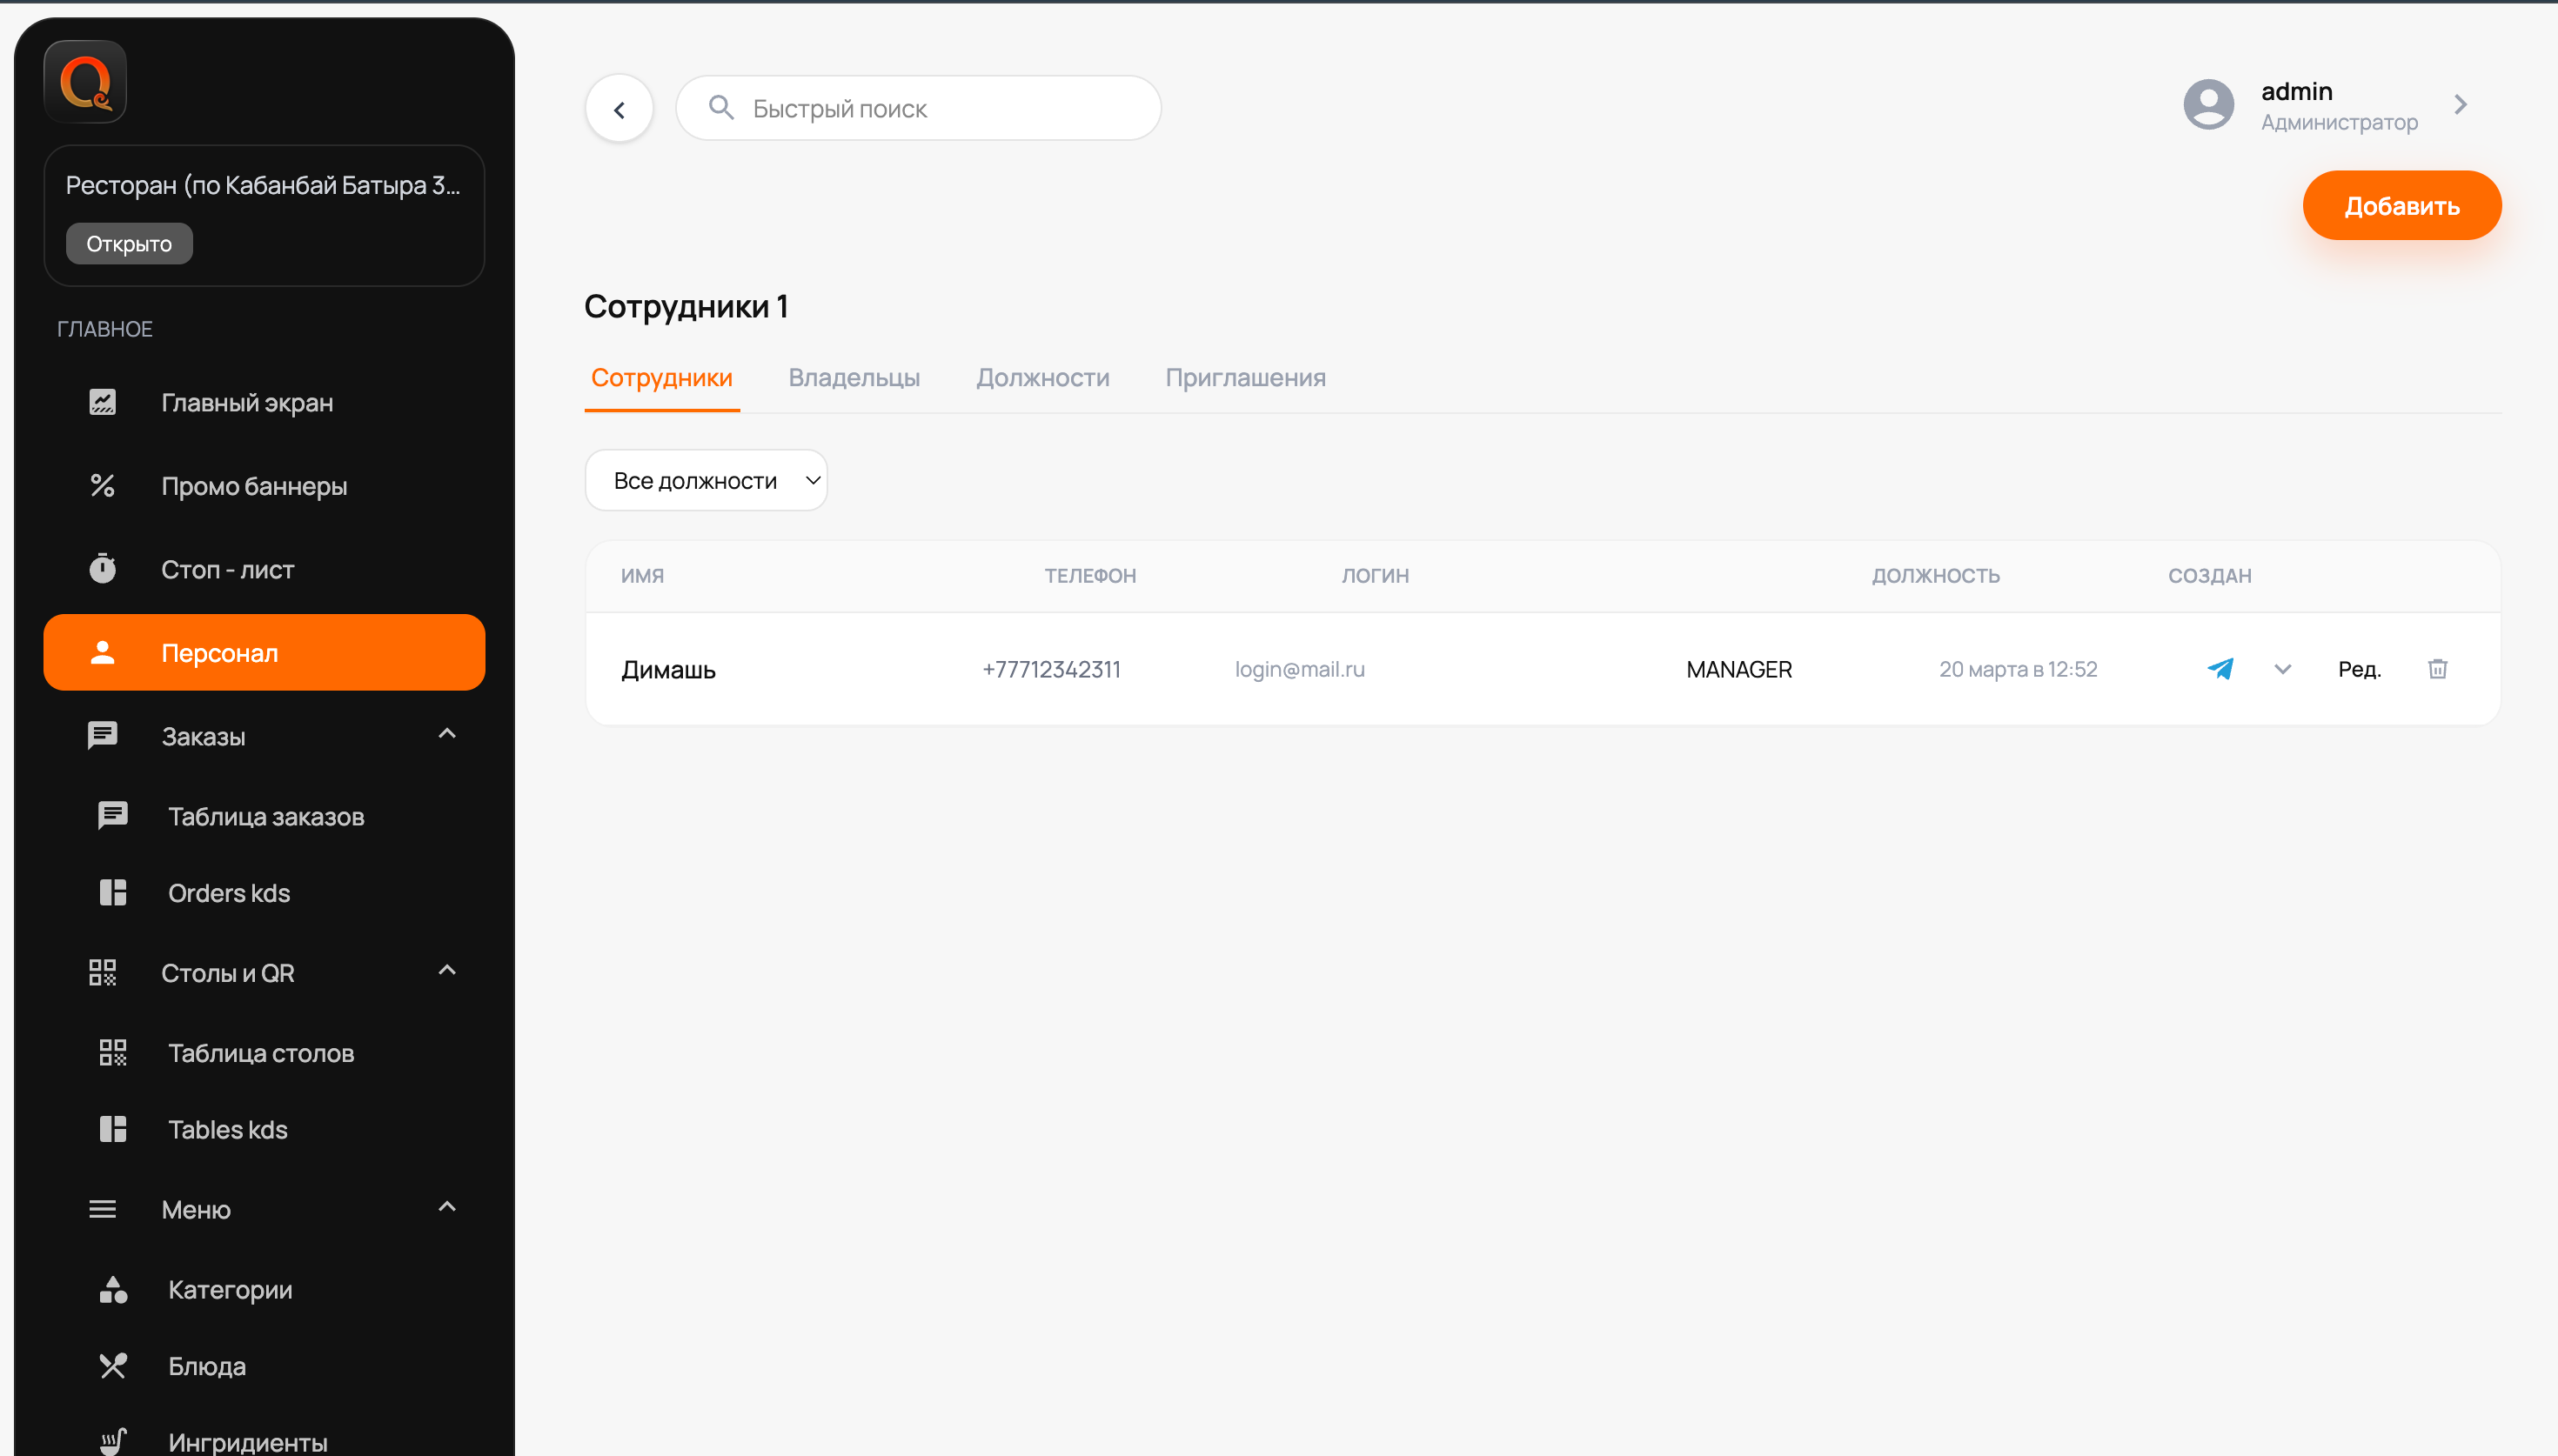Click the Промо баннеры percent icon
Viewport: 2558px width, 1456px height.
[103, 486]
